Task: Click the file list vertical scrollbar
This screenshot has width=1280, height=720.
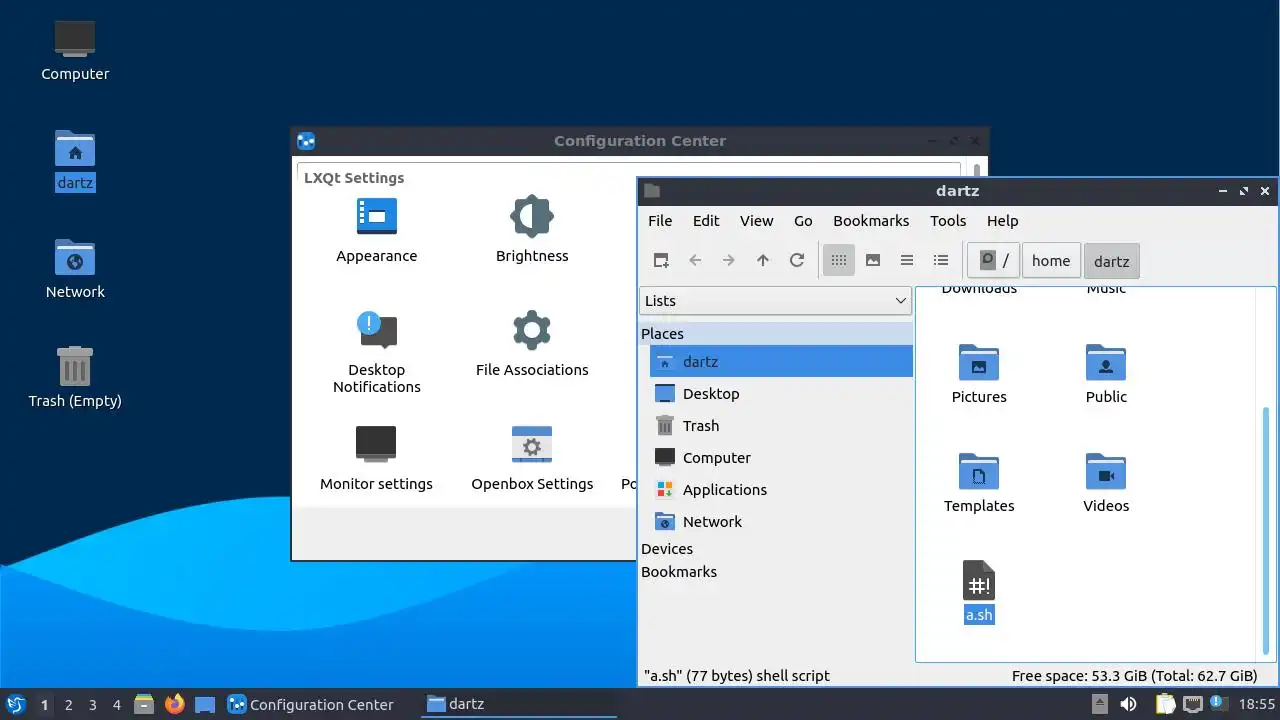Action: click(x=1266, y=530)
